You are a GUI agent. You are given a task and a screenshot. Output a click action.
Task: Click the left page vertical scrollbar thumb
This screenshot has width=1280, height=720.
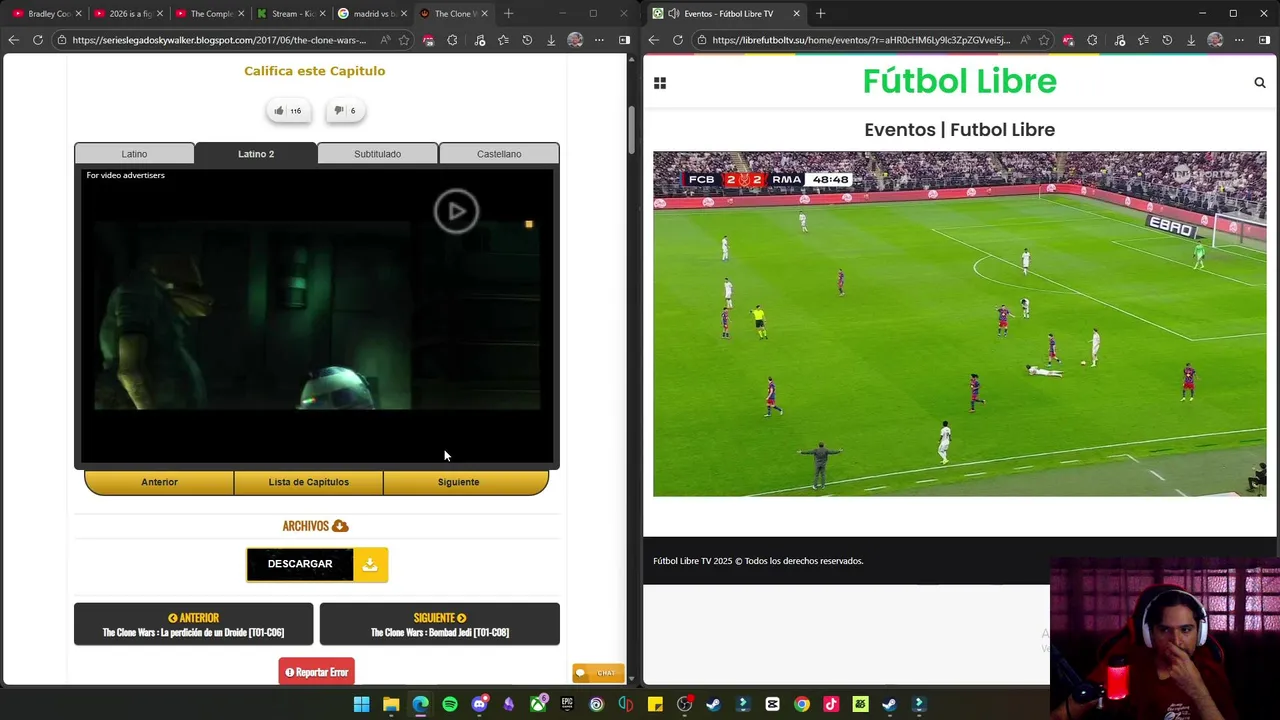(631, 128)
